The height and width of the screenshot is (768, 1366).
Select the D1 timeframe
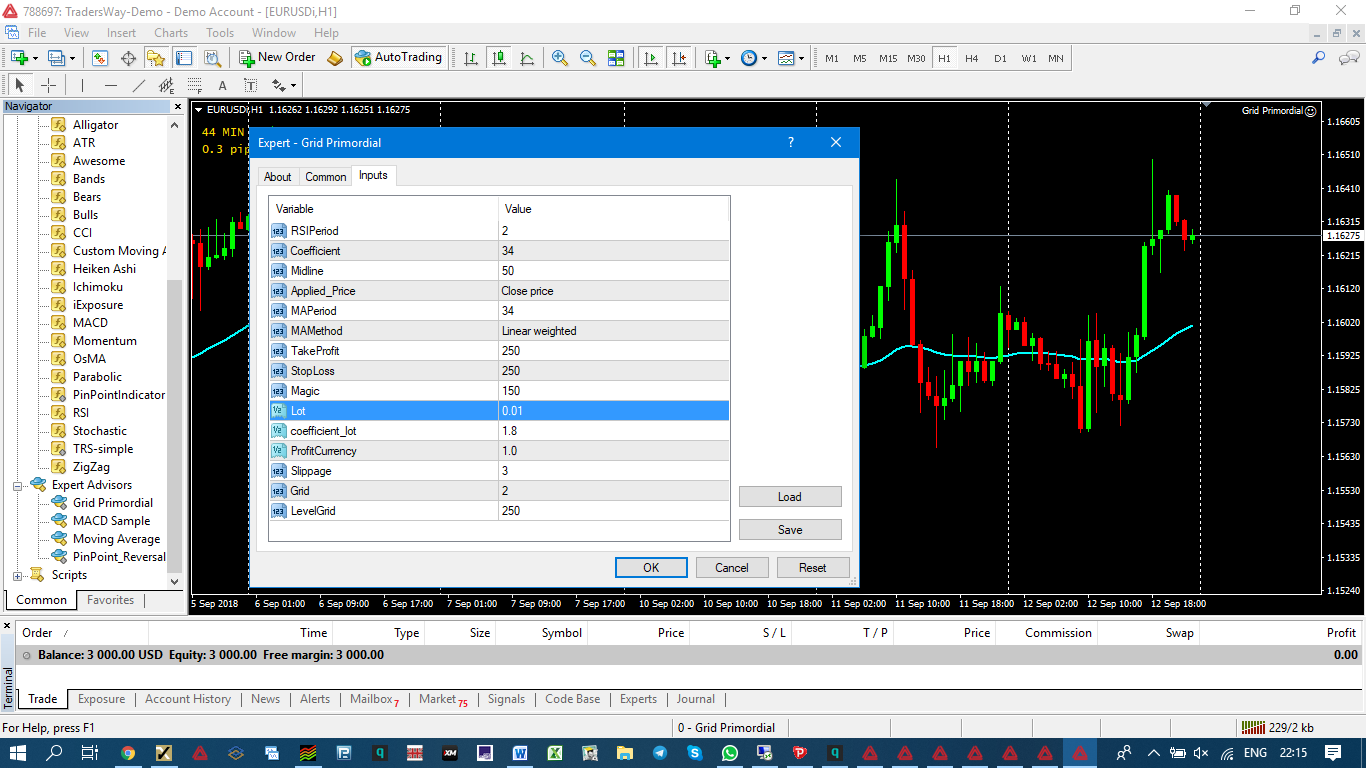click(x=1000, y=58)
